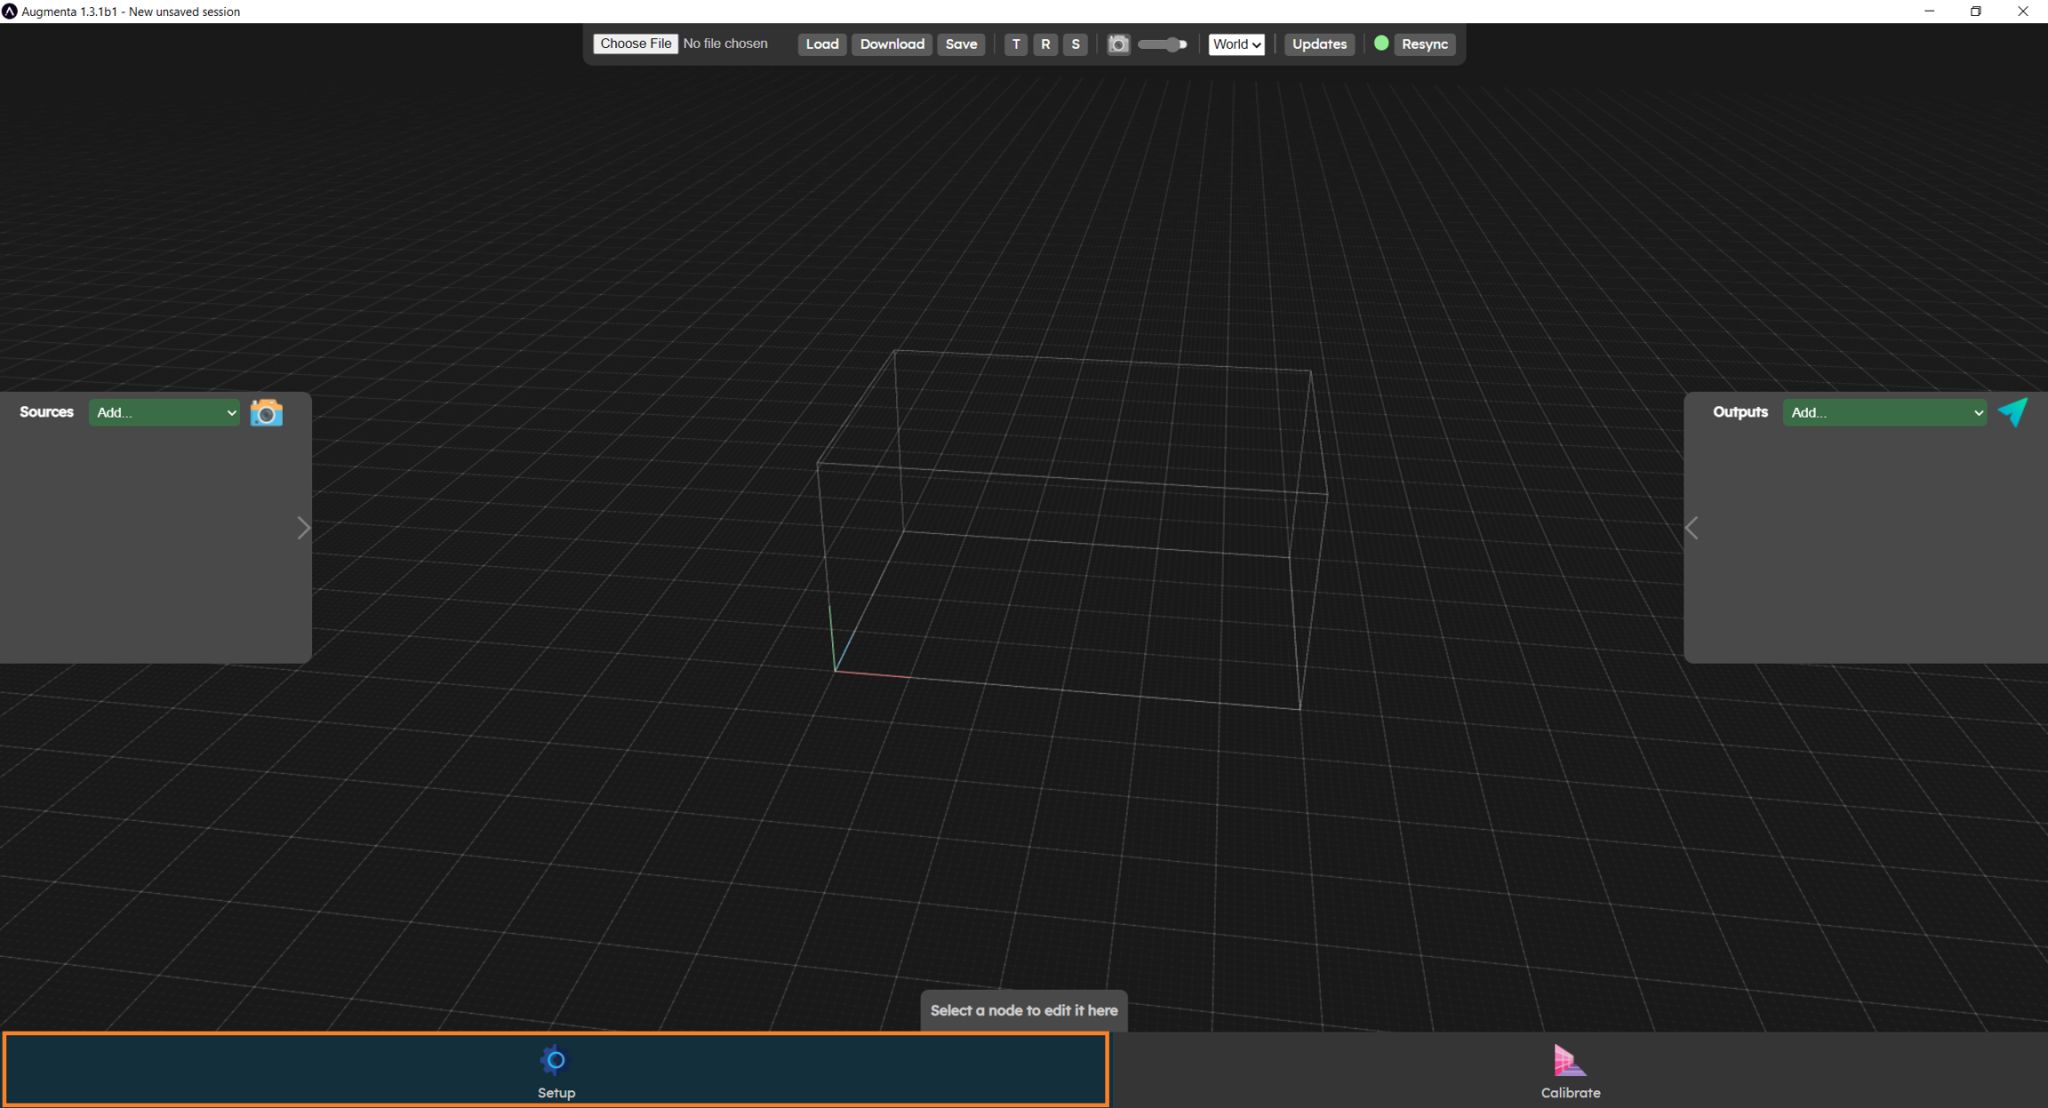Screen dimensions: 2048x1108
Task: Toggle the T translate mode button
Action: [1016, 44]
